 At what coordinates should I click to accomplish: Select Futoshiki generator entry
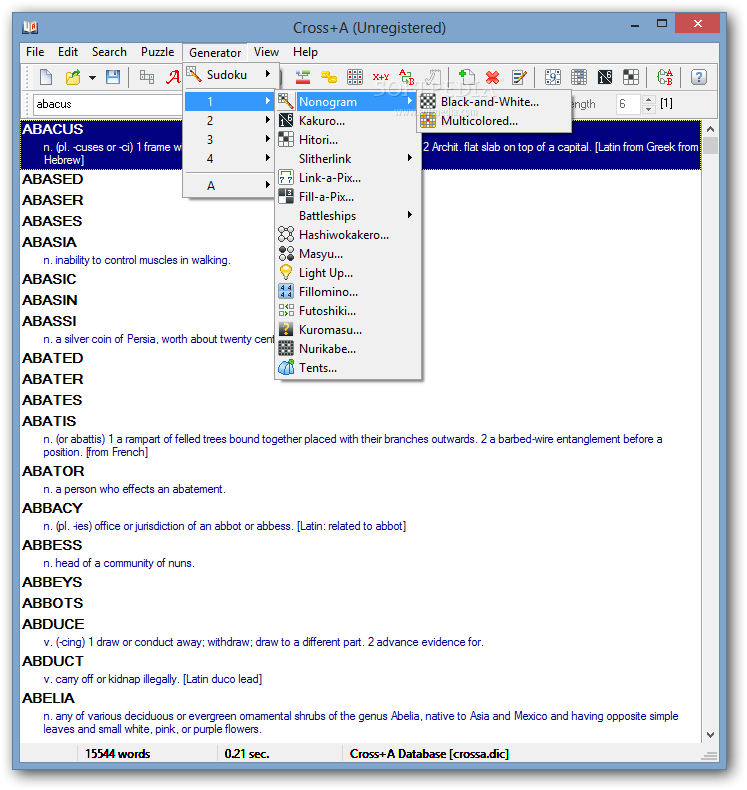[348, 311]
